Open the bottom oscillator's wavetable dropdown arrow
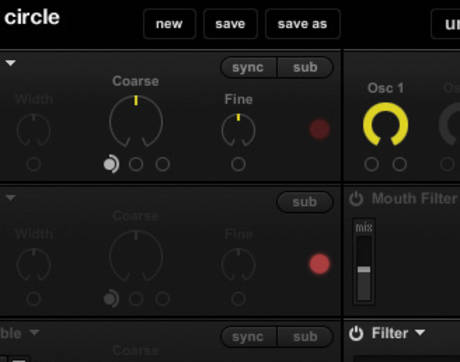Screen dimensions: 460x362 click(34, 332)
